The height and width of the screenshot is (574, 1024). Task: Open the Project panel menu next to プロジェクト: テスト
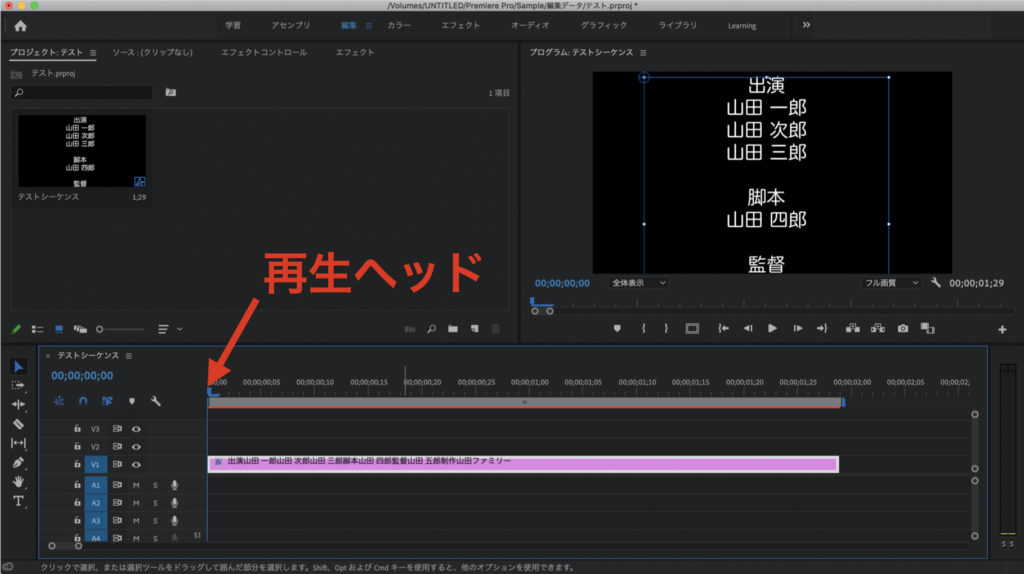coord(93,53)
